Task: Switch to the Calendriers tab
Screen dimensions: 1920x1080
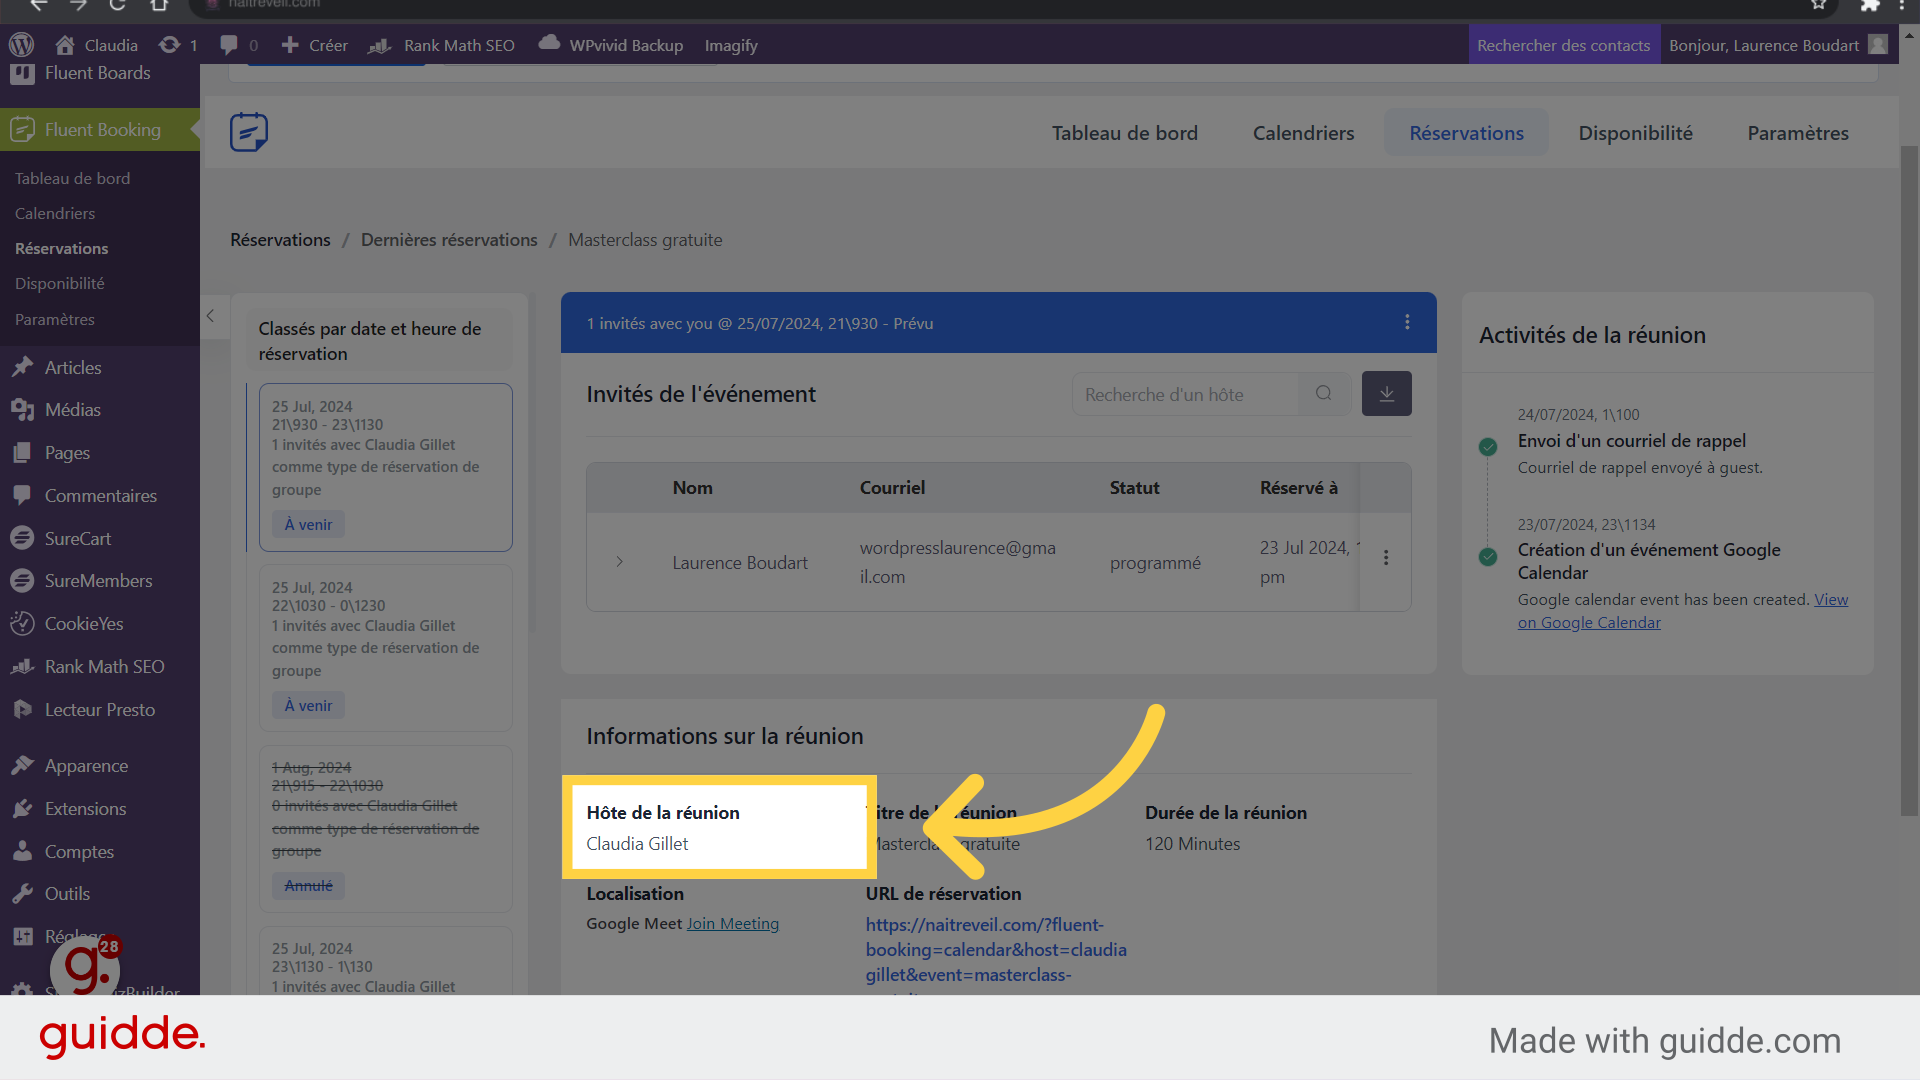Action: [1303, 133]
